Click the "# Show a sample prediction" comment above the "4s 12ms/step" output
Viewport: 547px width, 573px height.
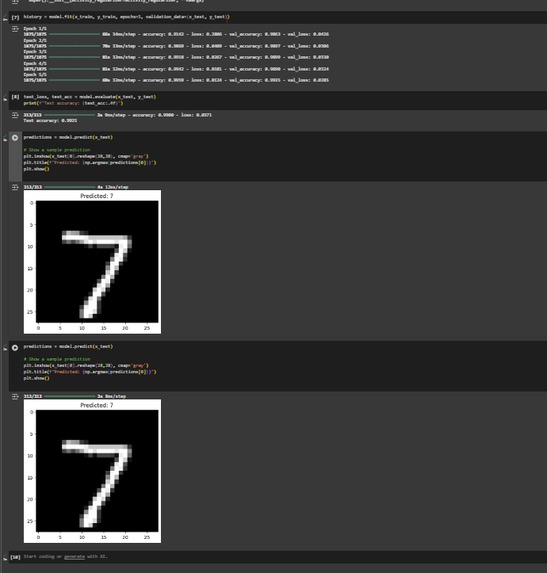click(x=57, y=150)
